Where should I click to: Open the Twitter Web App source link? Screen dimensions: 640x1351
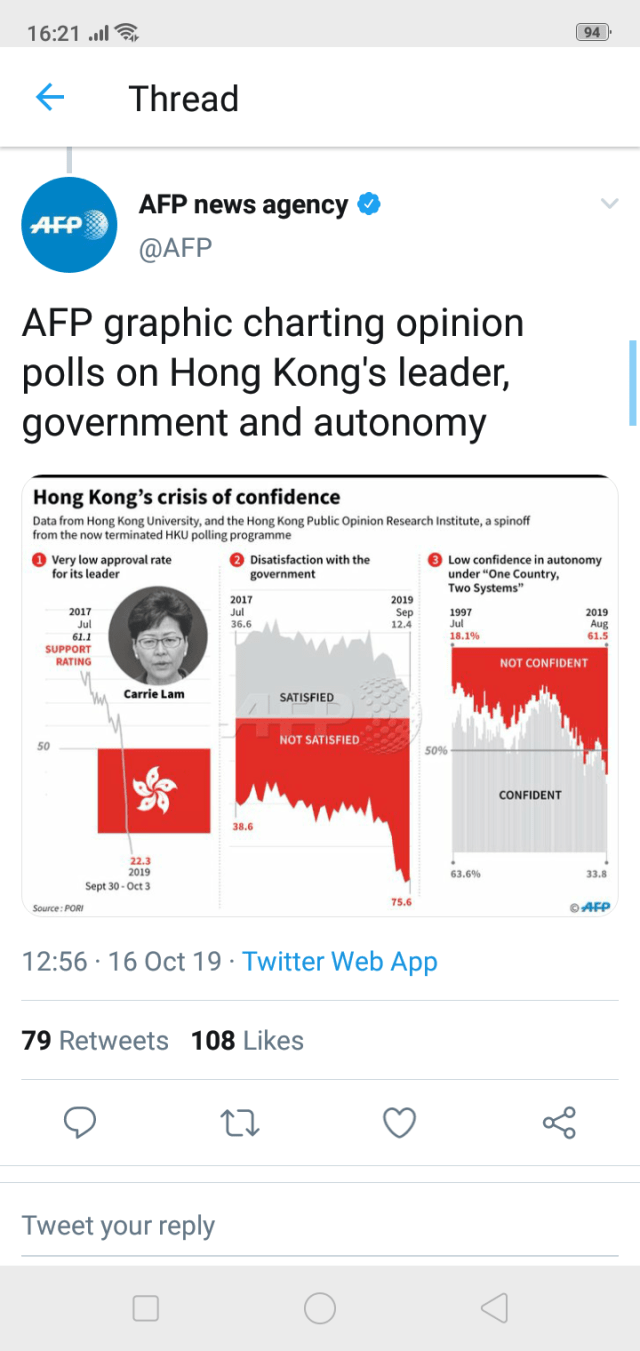[x=340, y=962]
